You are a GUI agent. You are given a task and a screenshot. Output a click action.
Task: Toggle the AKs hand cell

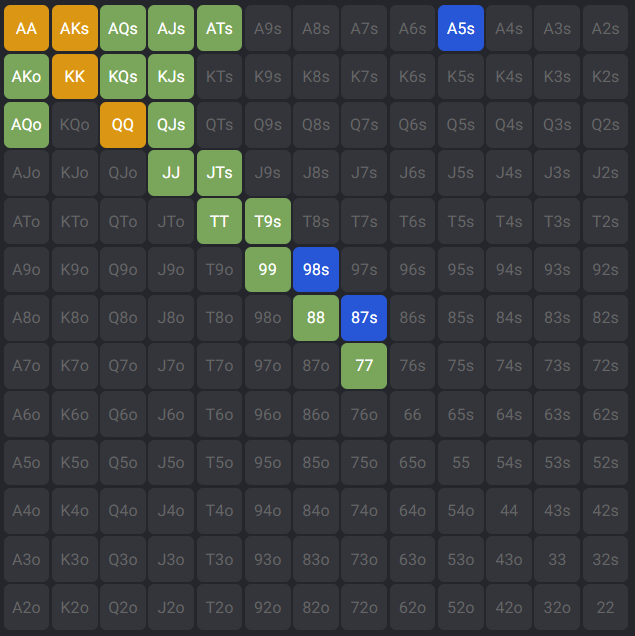(75, 28)
